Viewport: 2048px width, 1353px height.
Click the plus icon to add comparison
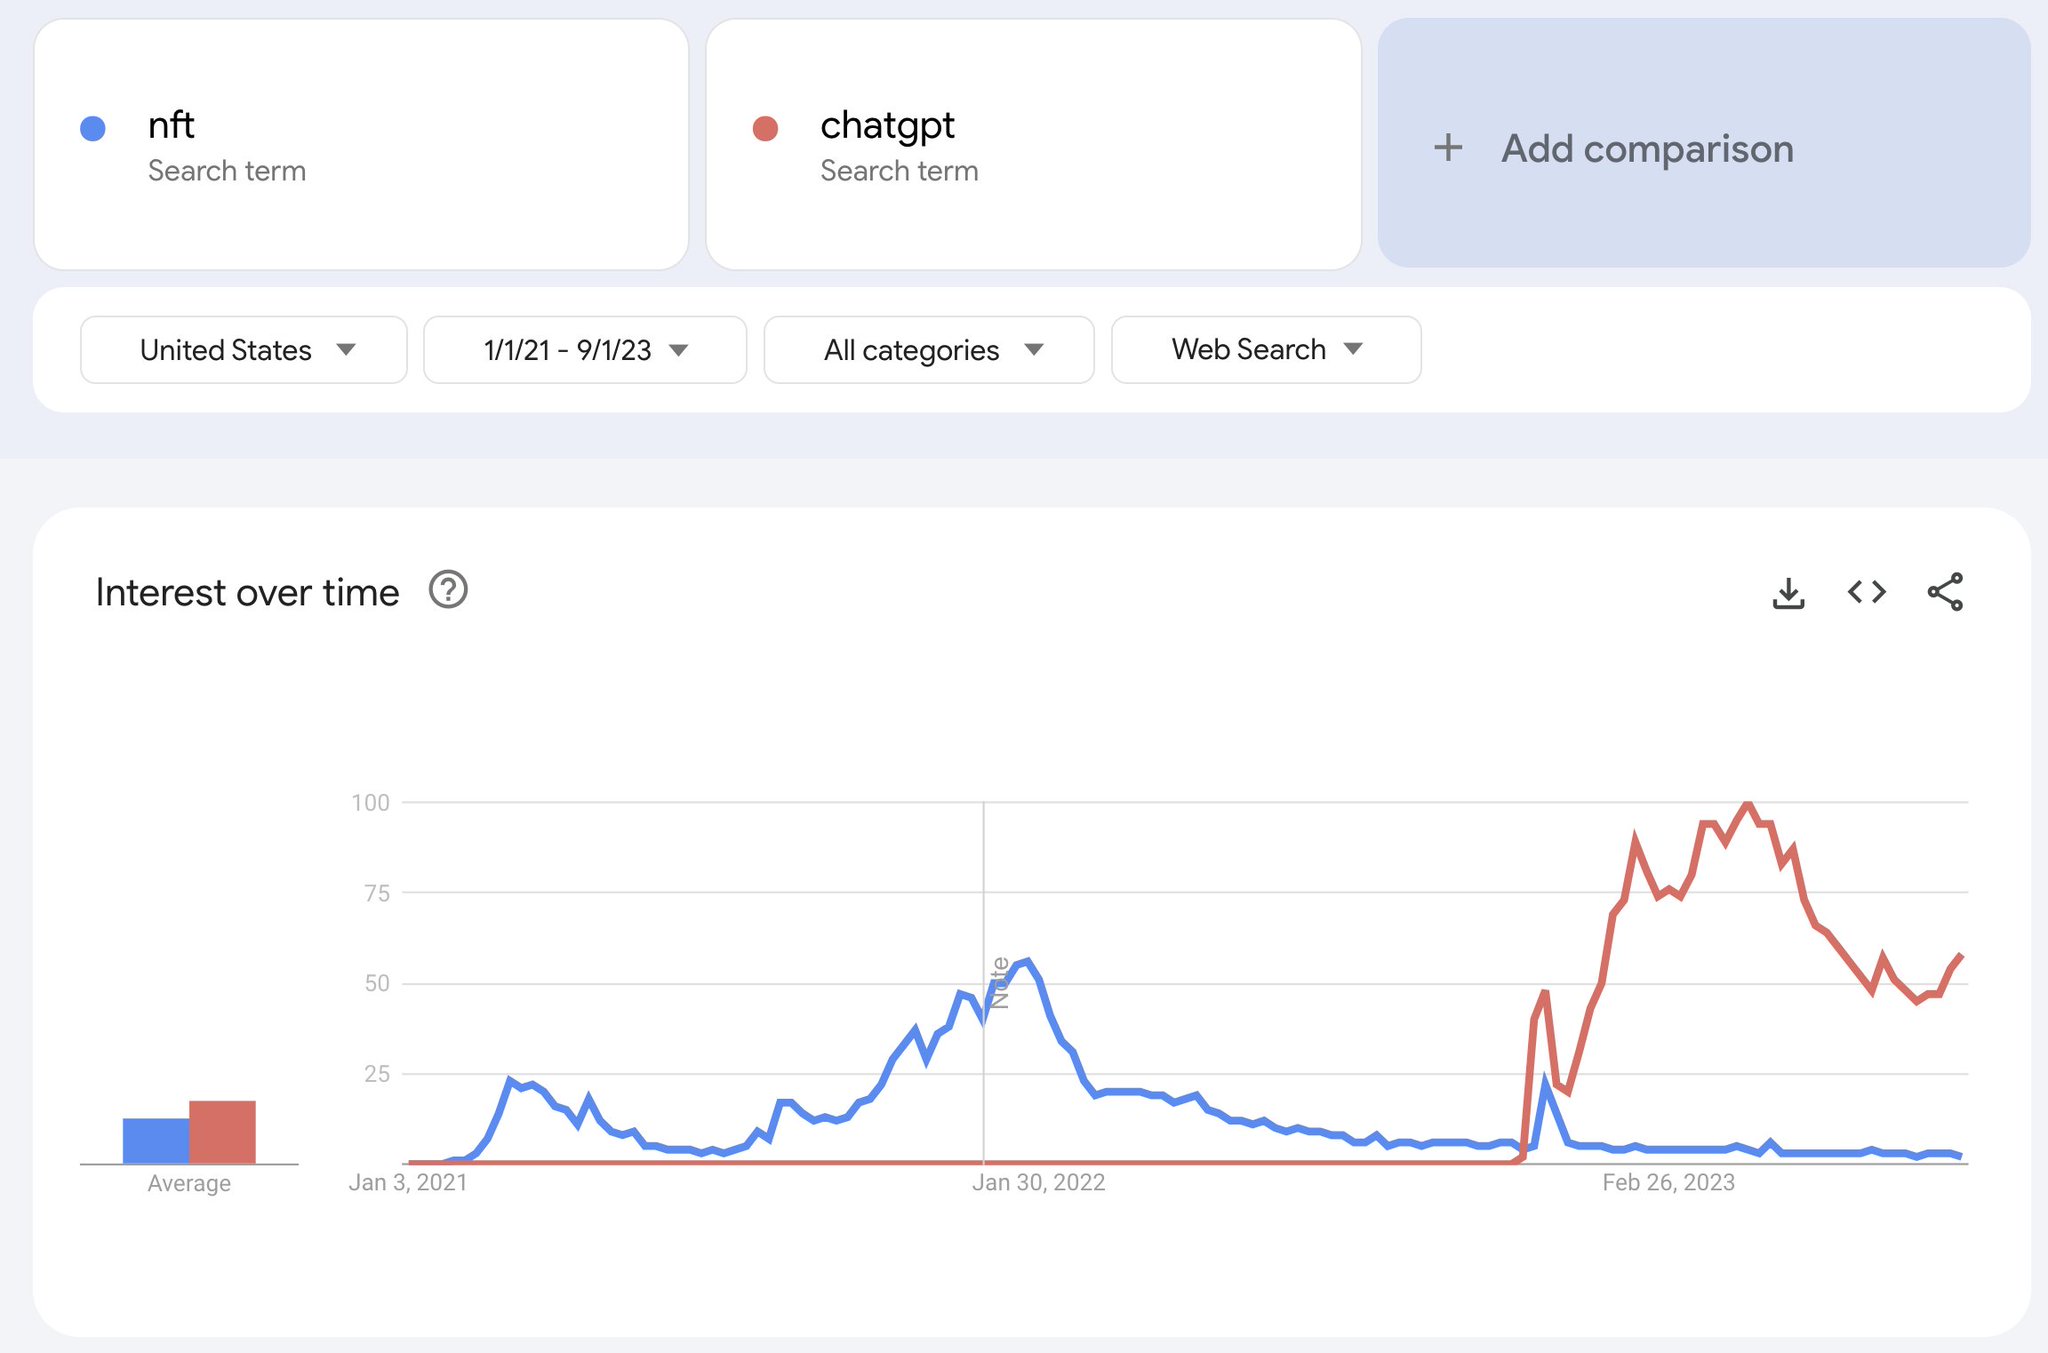pyautogui.click(x=1448, y=149)
